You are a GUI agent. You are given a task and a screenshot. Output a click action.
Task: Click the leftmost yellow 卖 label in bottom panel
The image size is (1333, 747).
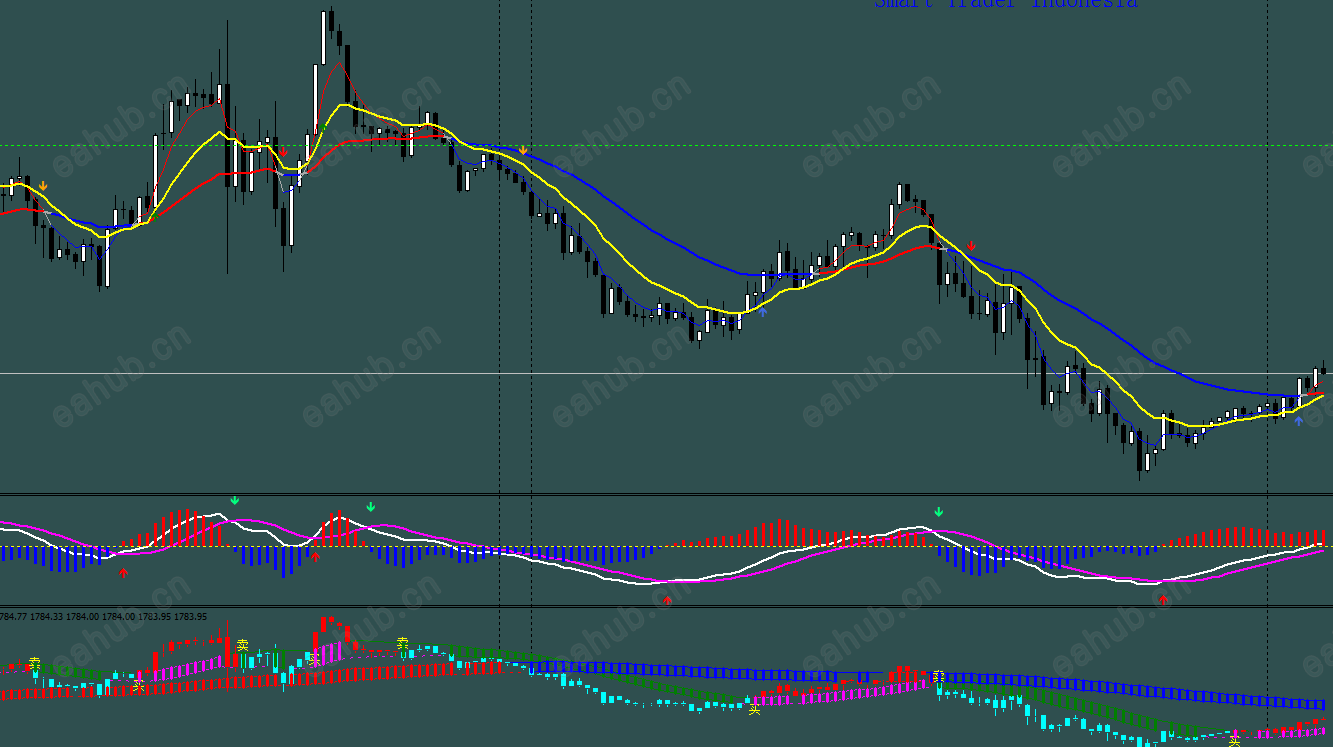(34, 663)
